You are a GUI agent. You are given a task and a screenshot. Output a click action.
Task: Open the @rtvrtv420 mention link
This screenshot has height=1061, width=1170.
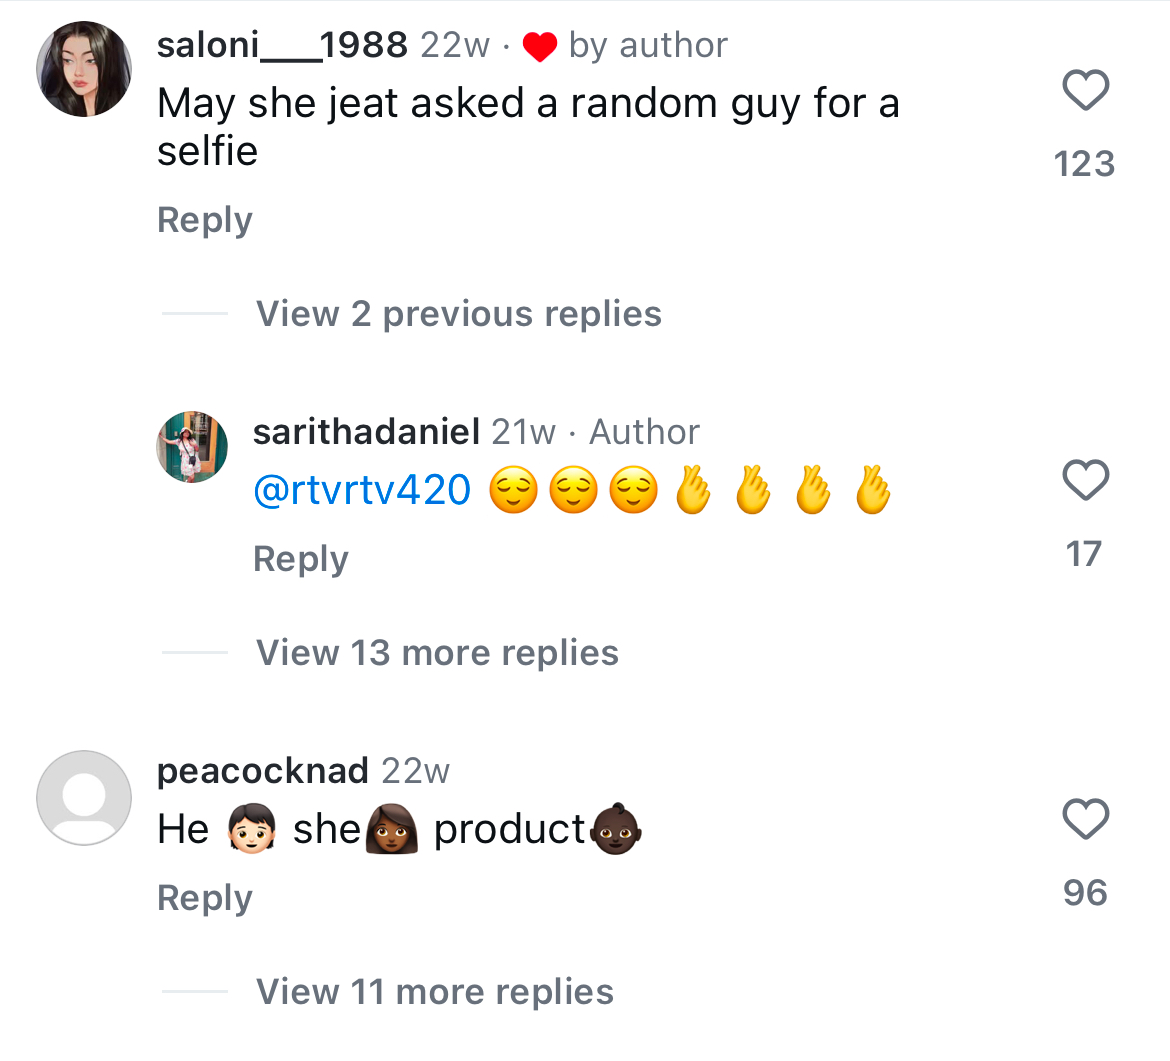[x=362, y=490]
